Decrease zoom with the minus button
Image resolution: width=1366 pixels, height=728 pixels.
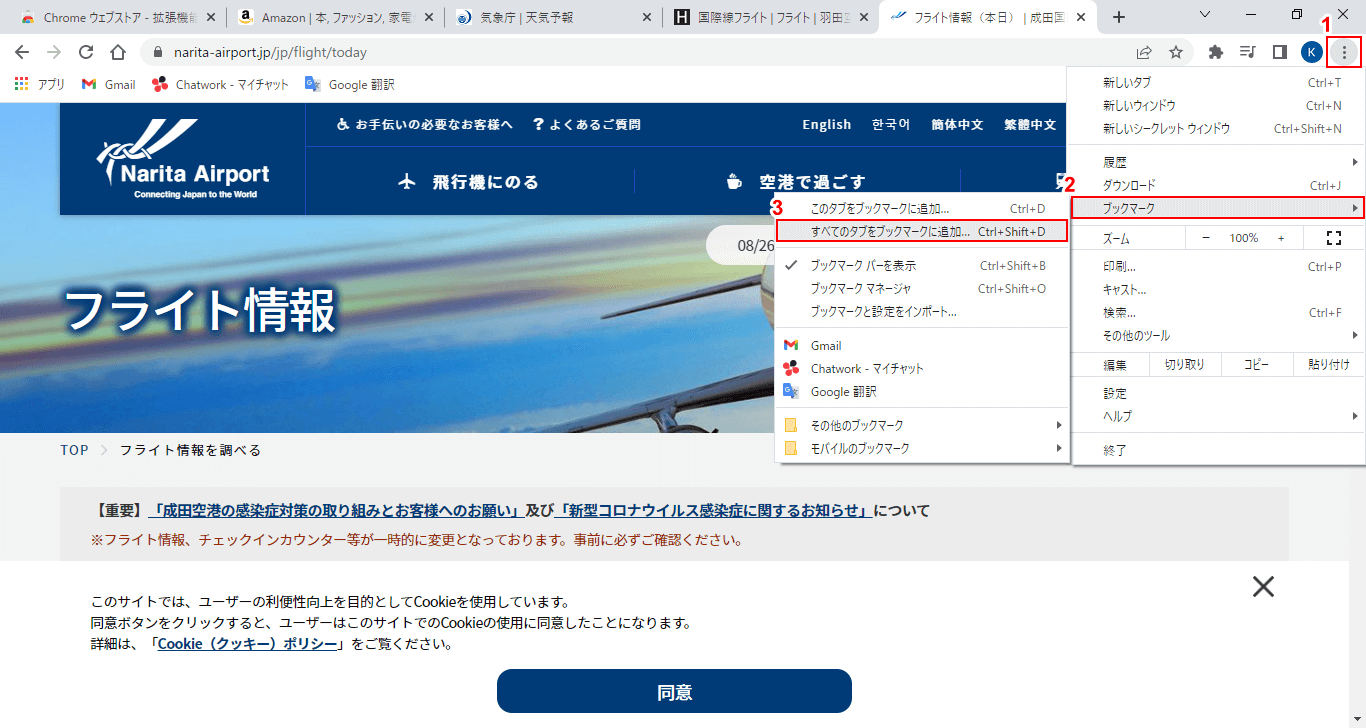pyautogui.click(x=1206, y=238)
